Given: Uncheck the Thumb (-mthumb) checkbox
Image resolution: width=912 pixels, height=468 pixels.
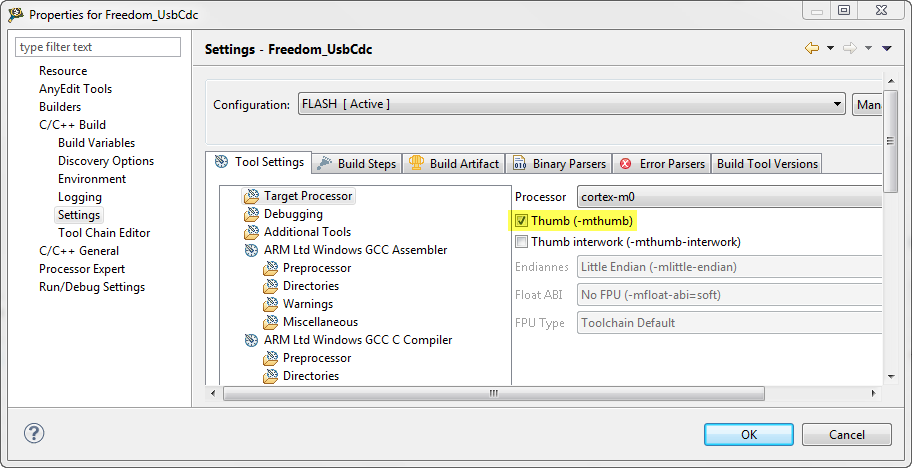Looking at the screenshot, I should [x=521, y=220].
